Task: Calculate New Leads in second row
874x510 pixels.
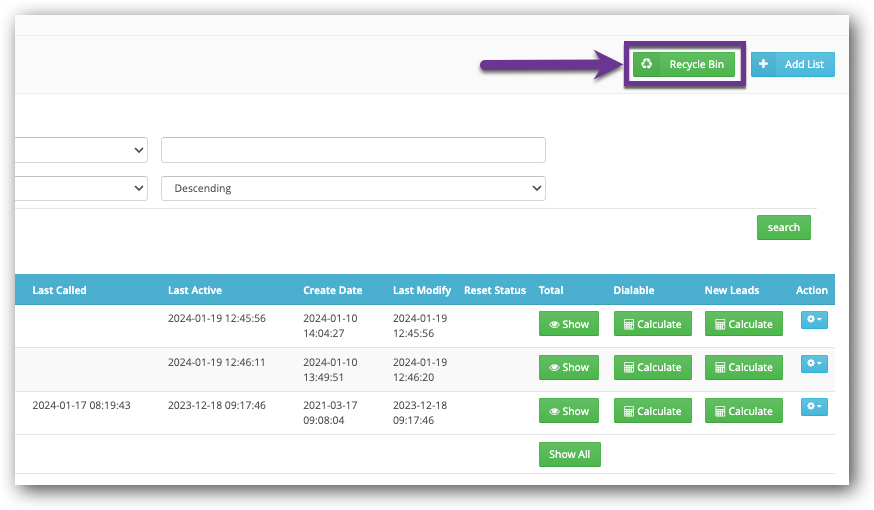Action: coord(743,367)
